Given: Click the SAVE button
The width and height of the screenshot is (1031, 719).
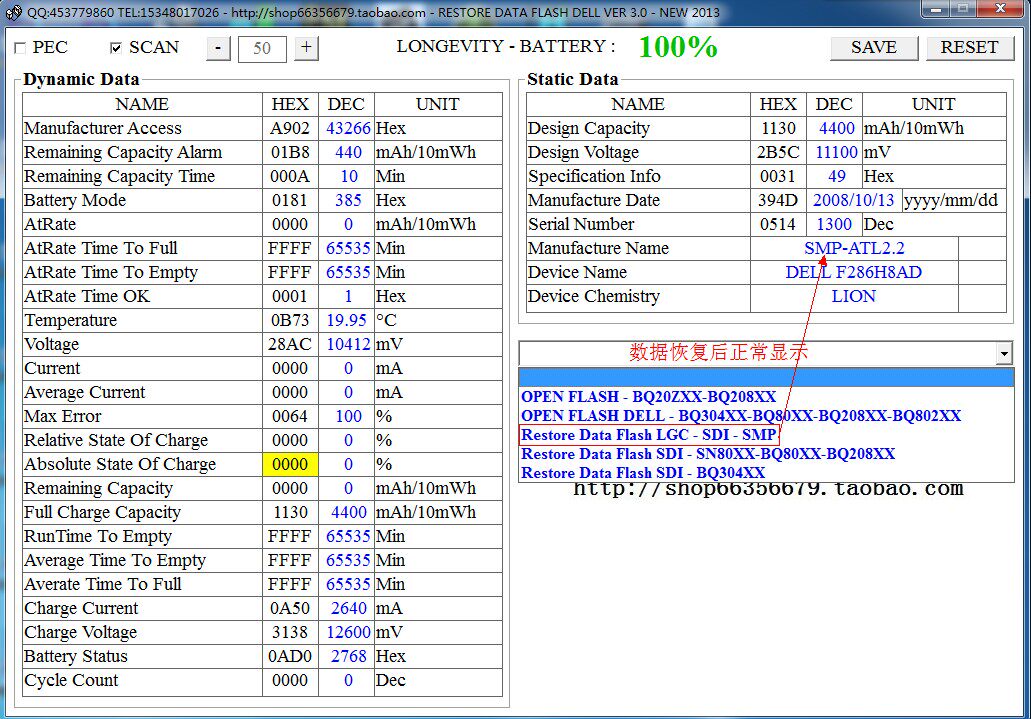Looking at the screenshot, I should (x=874, y=48).
